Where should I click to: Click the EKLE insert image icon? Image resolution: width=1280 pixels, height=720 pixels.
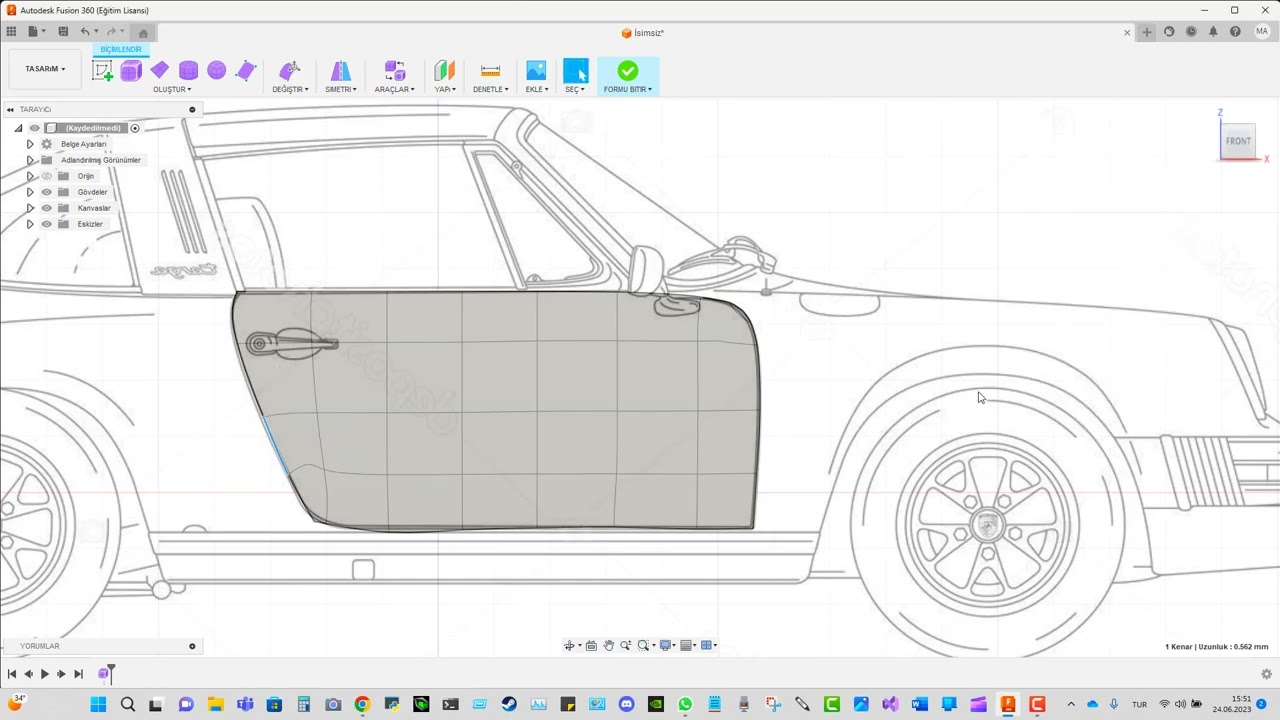point(536,70)
